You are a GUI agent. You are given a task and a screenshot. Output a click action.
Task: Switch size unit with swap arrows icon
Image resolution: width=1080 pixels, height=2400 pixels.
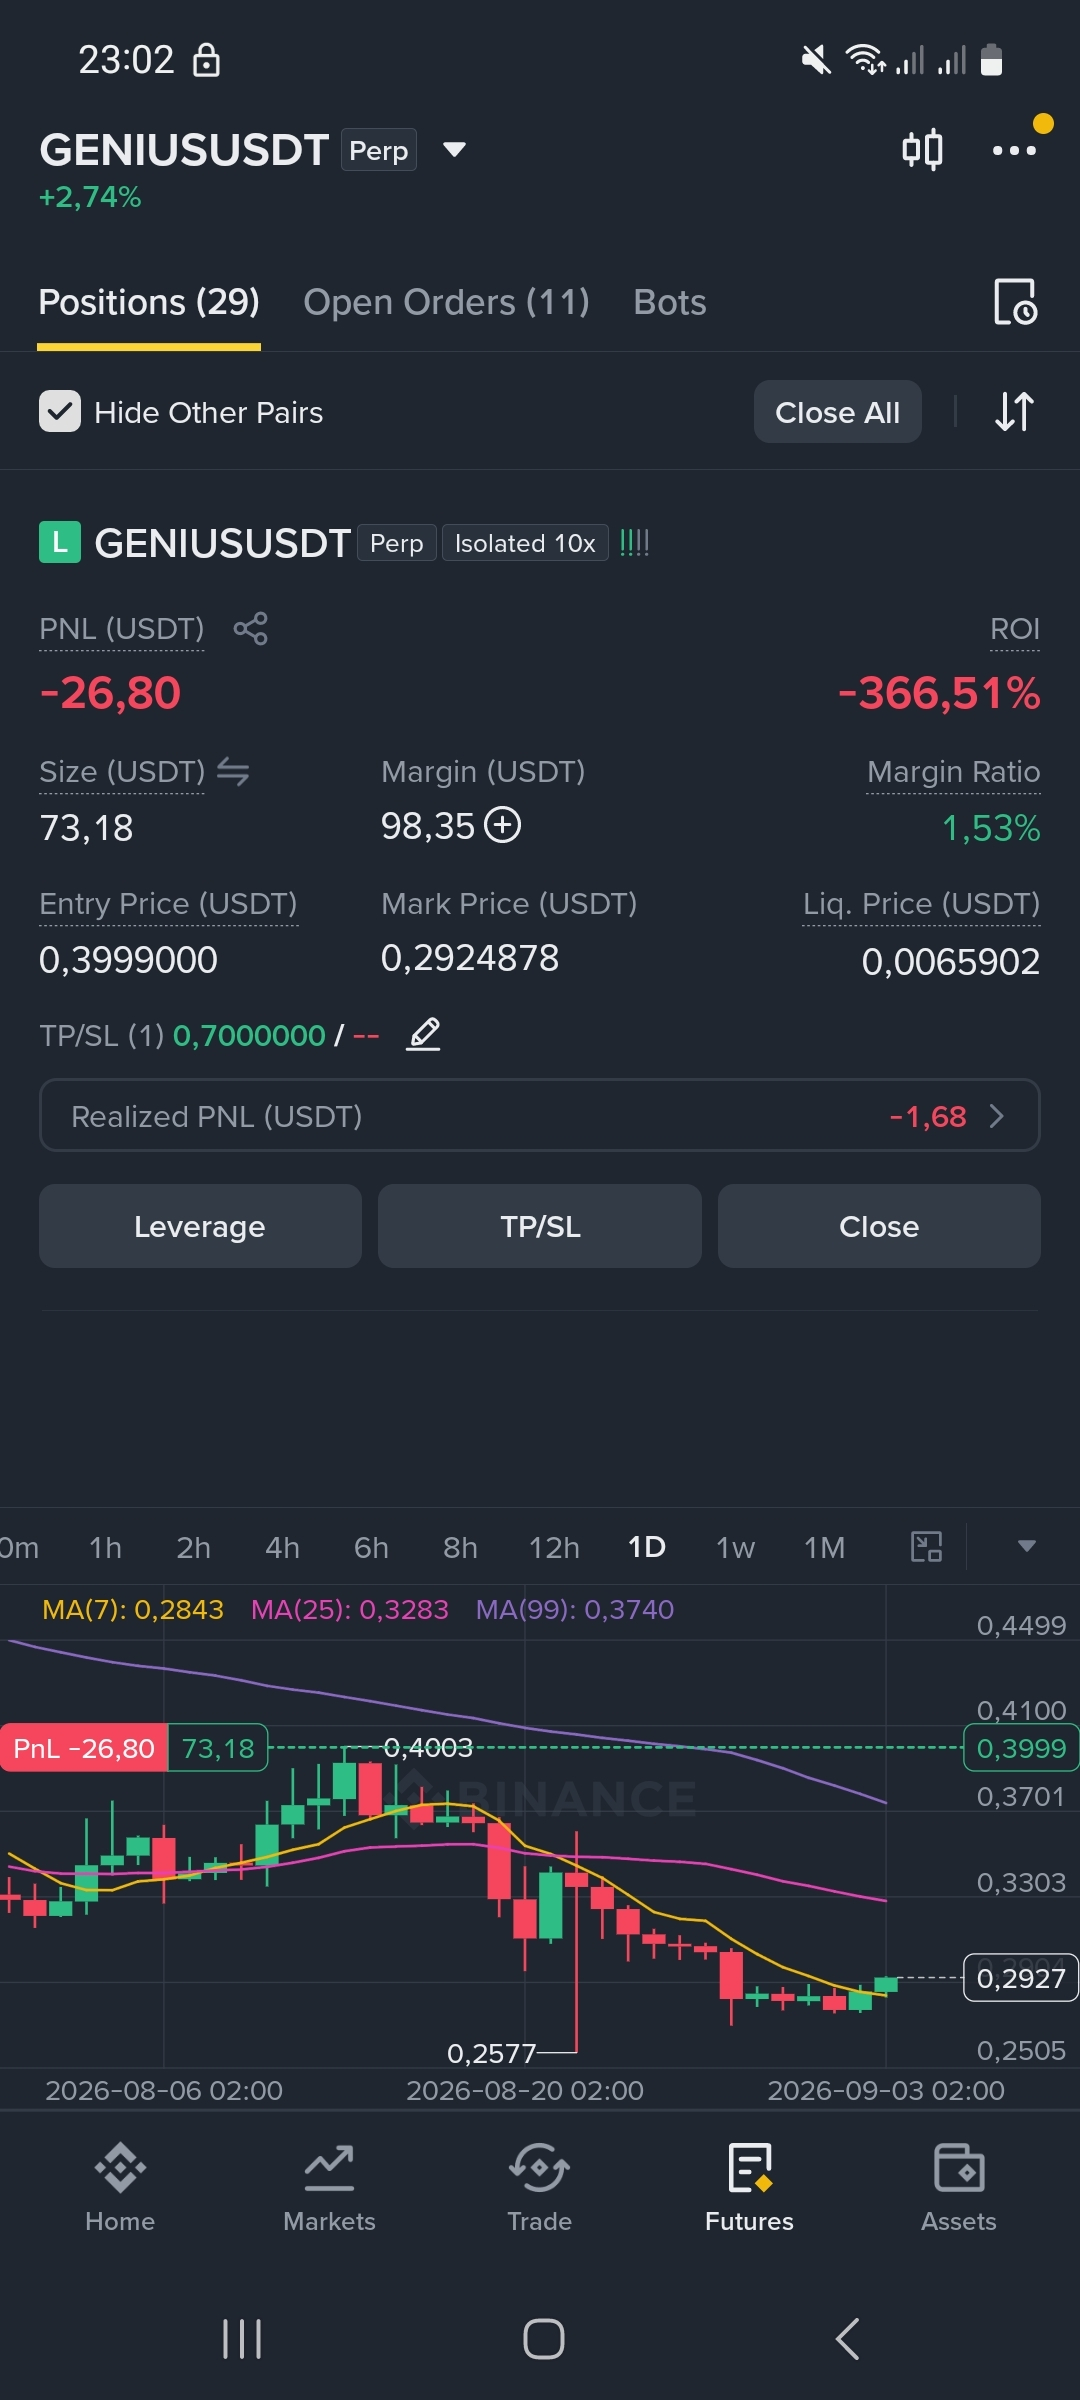click(x=233, y=772)
